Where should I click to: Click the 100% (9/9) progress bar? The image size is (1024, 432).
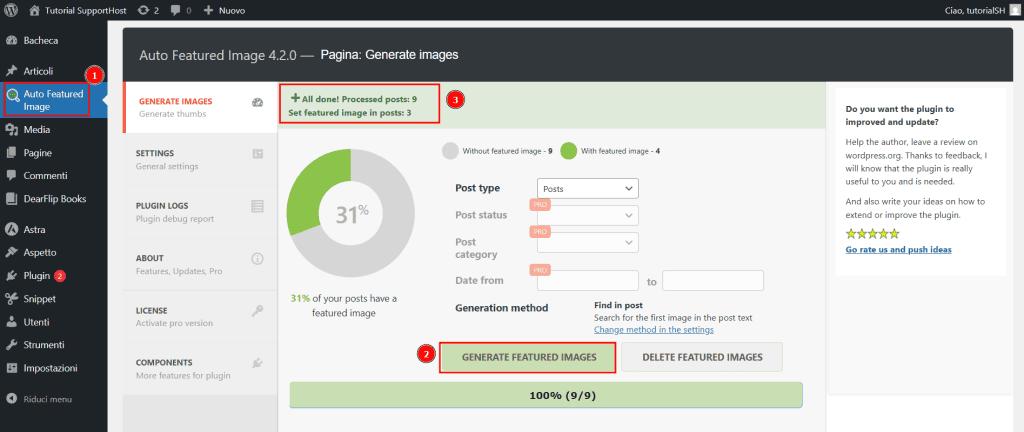546,395
